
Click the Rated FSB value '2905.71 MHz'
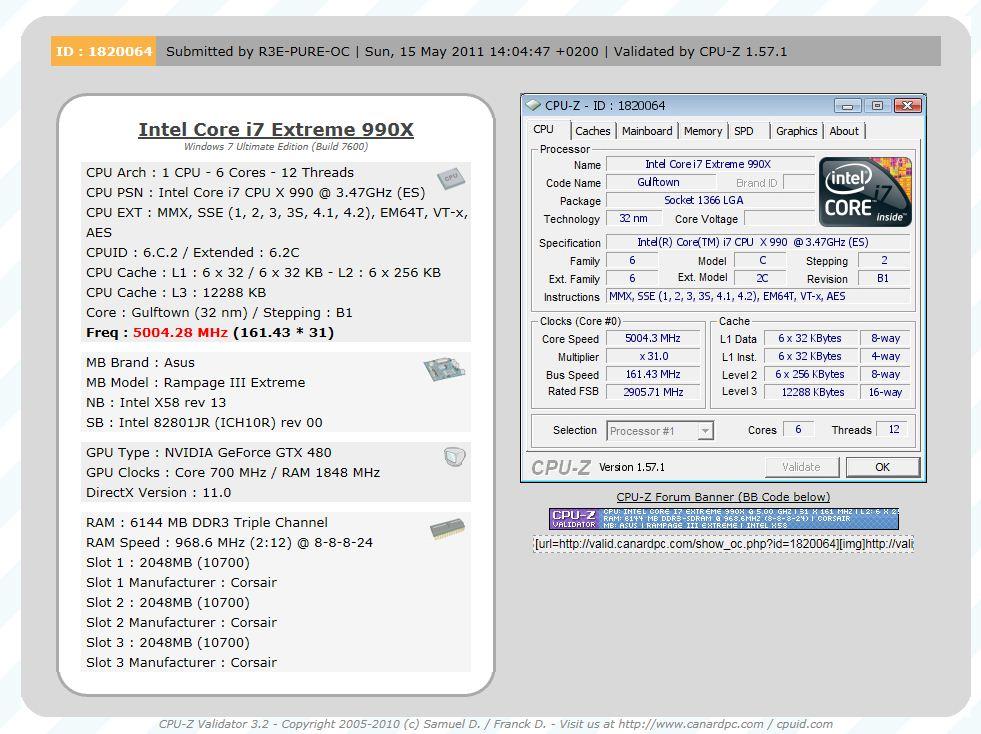click(x=653, y=392)
